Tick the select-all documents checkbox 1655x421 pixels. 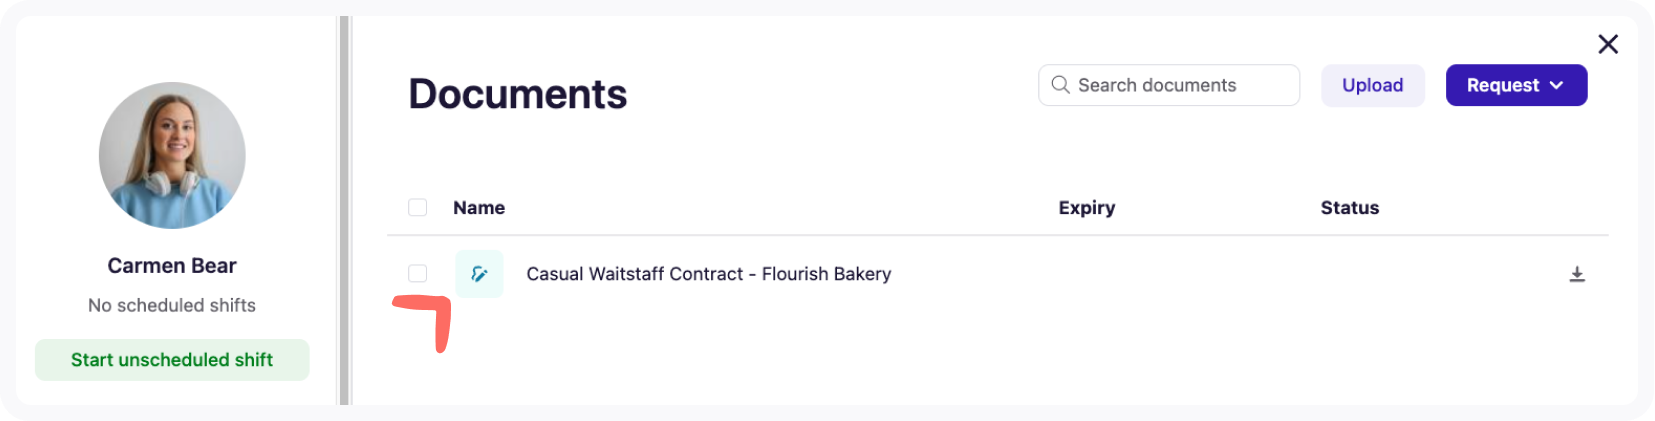418,207
